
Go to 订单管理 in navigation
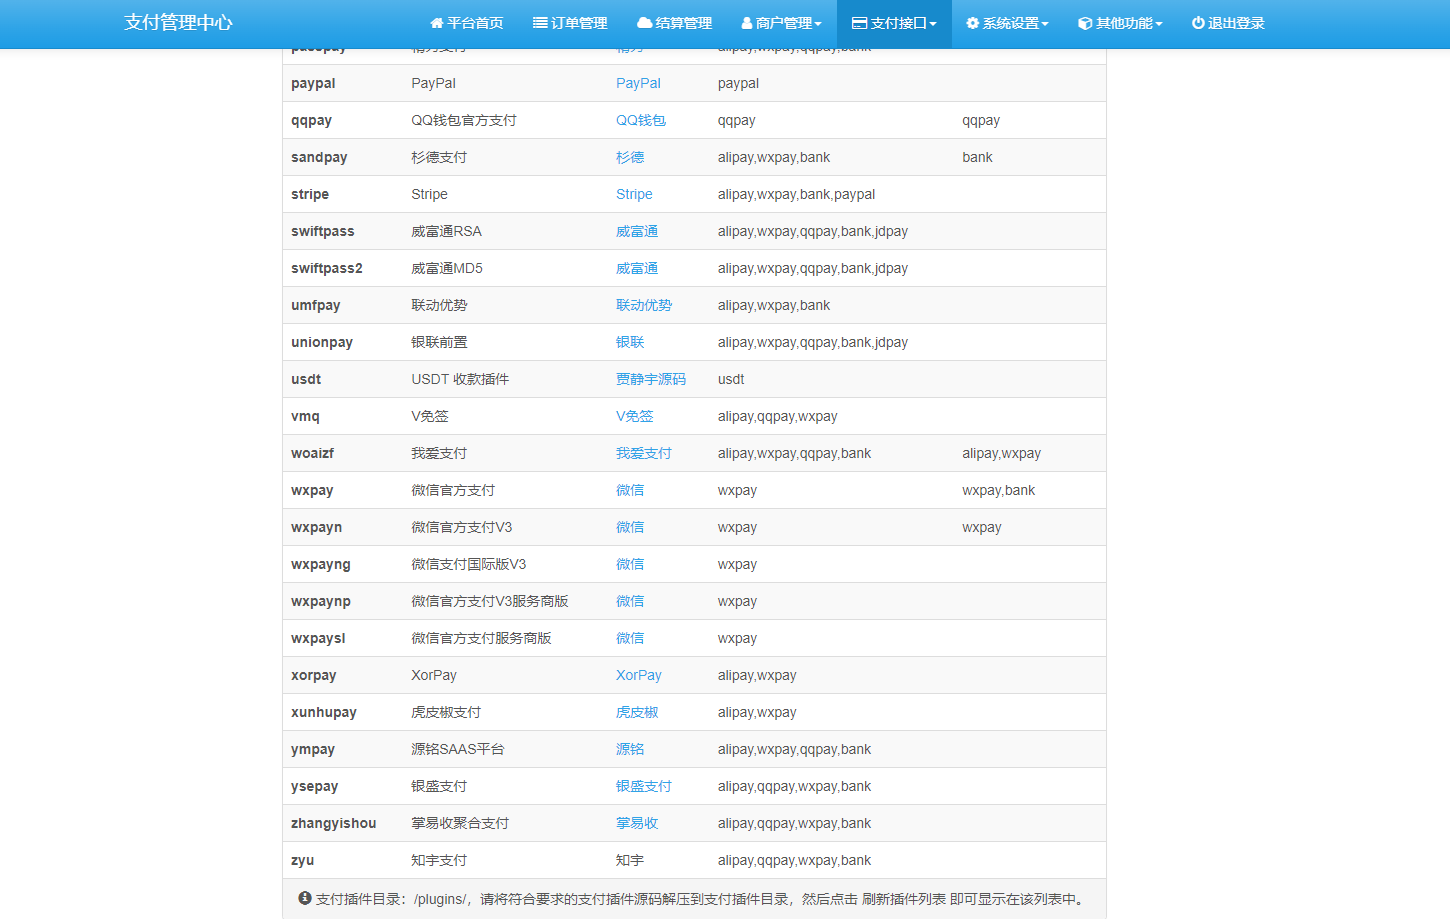[570, 23]
